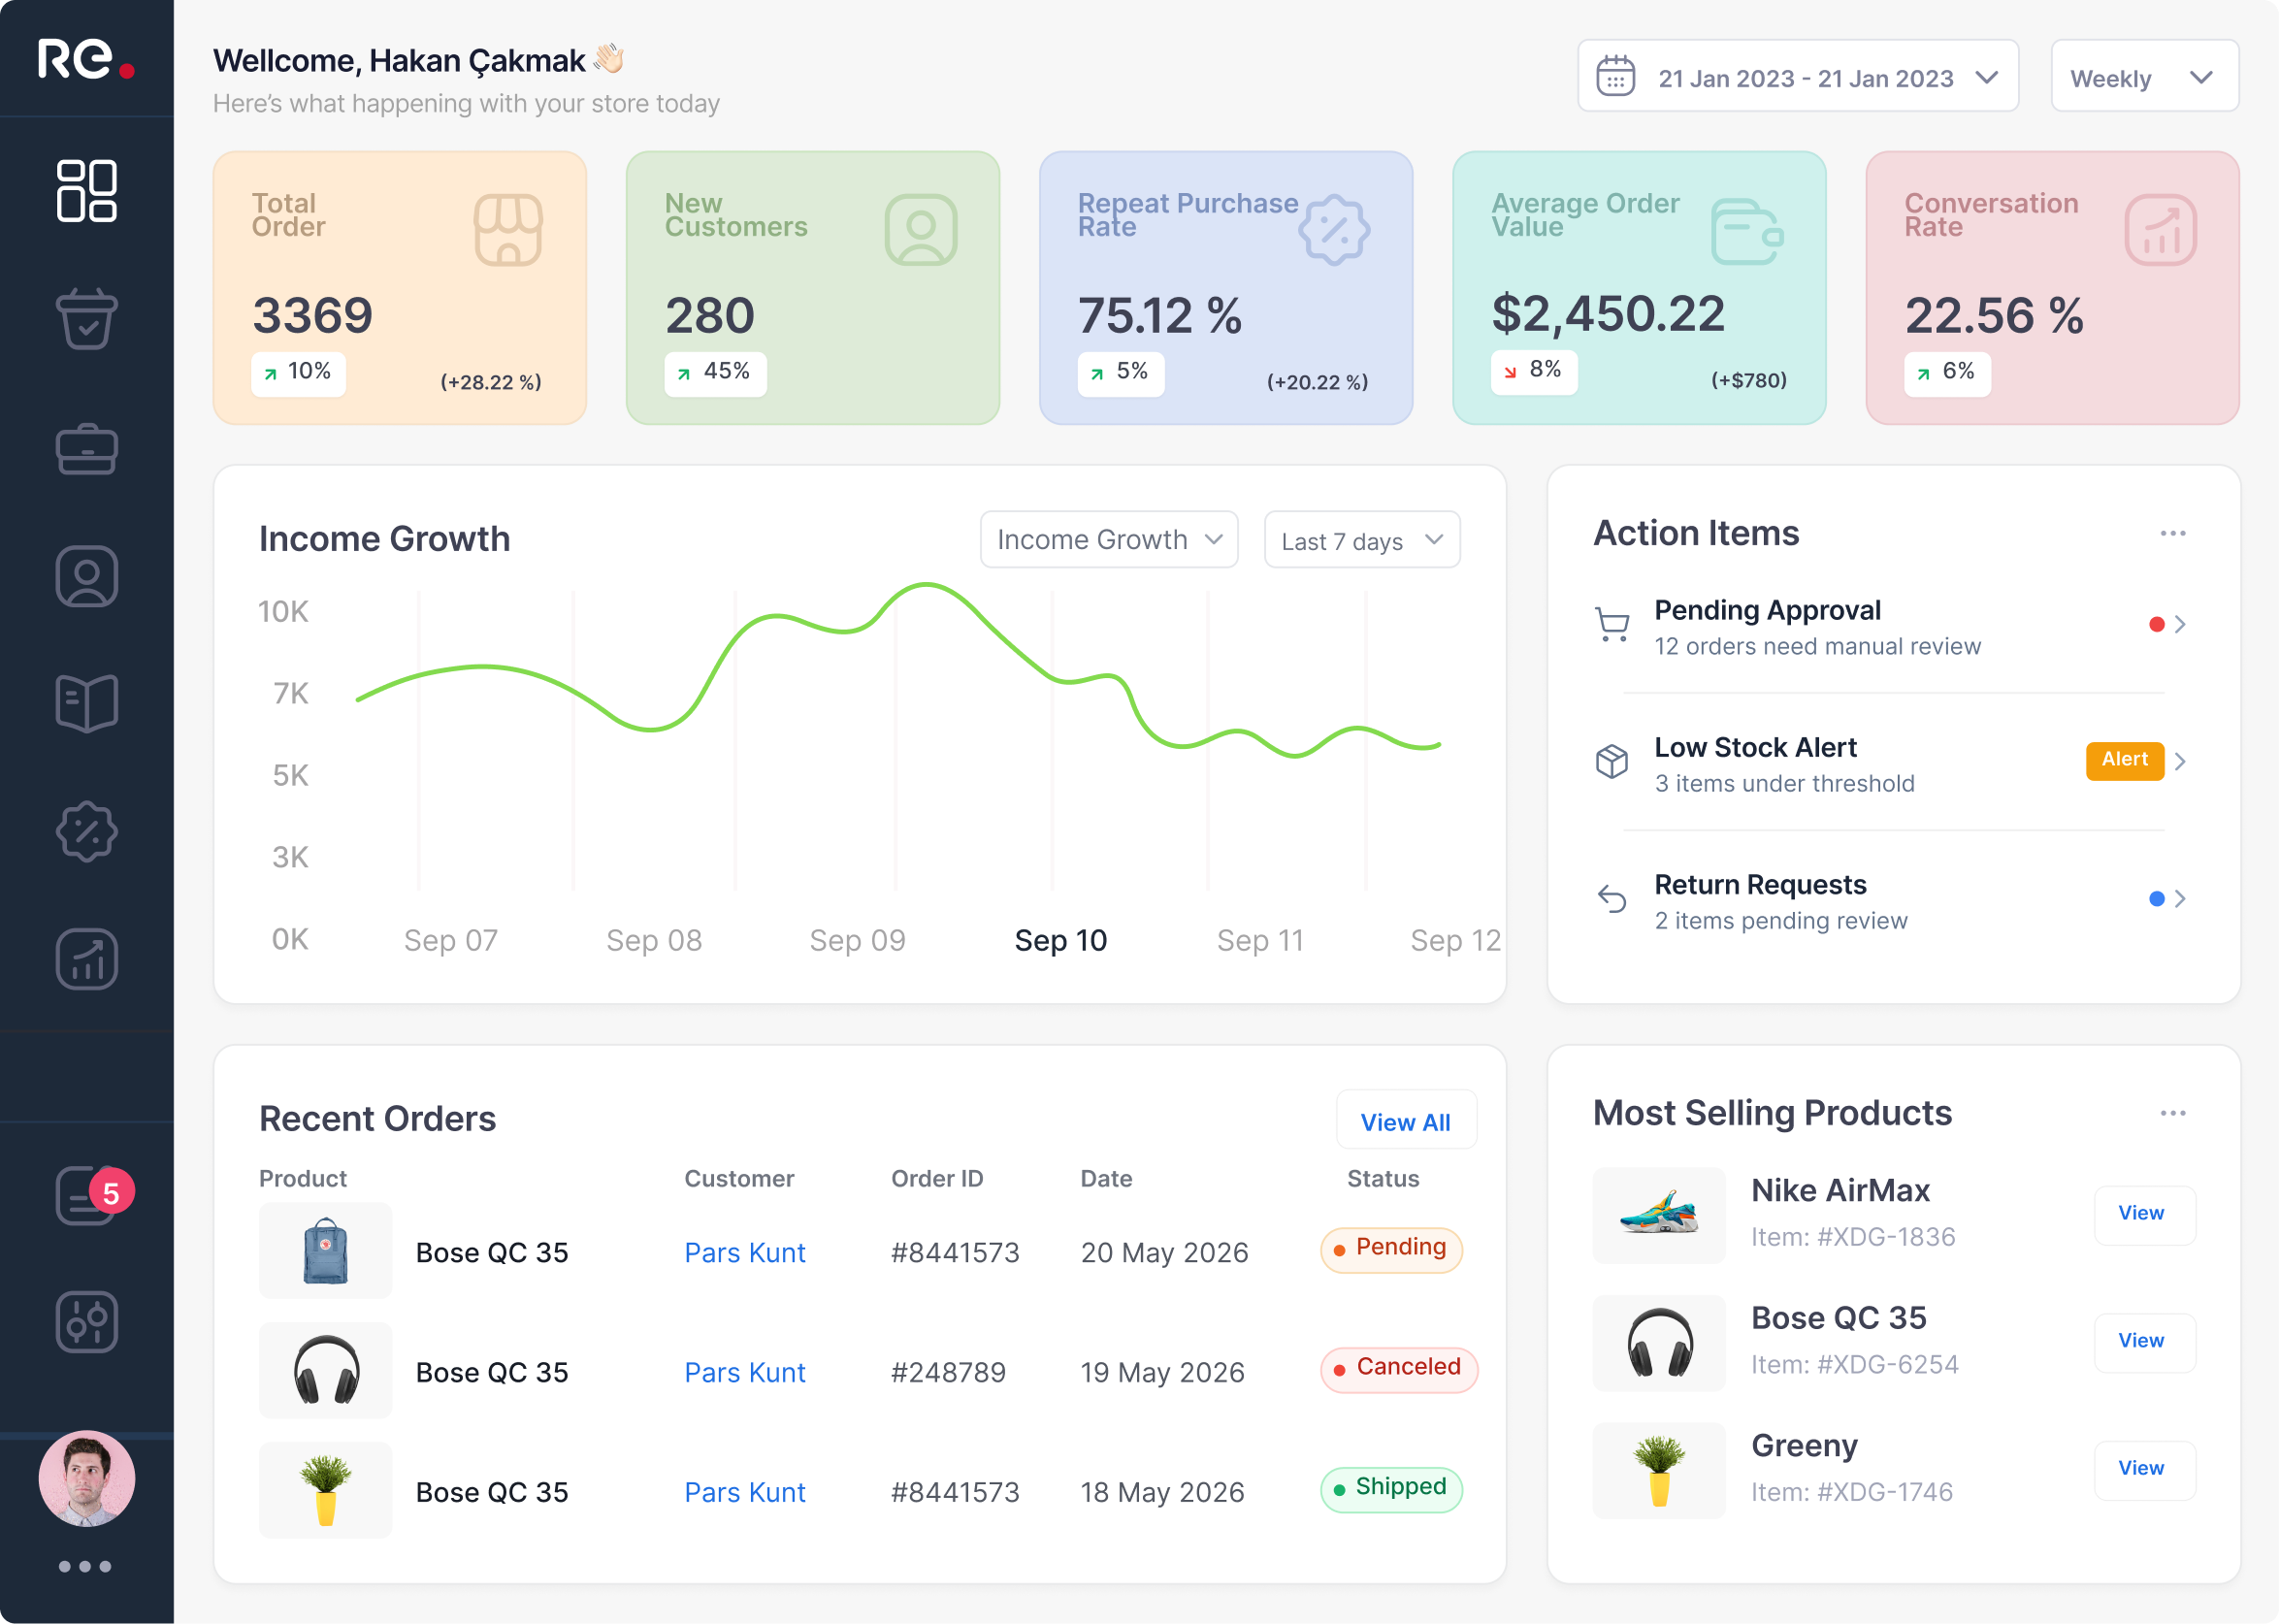Viewport: 2279px width, 1624px height.
Task: Expand the 21 Jan 2023 date range dropdown
Action: [1798, 76]
